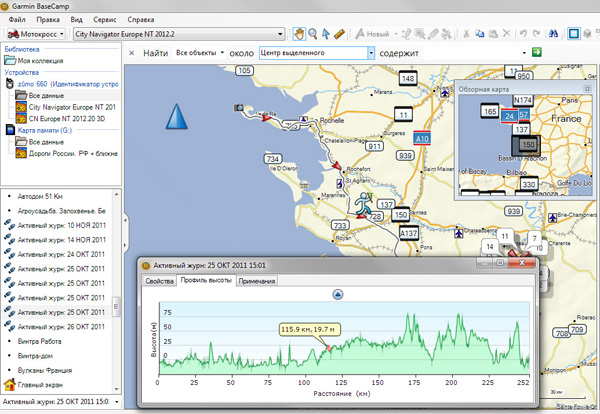Click the blue north arrow marker

click(x=176, y=116)
